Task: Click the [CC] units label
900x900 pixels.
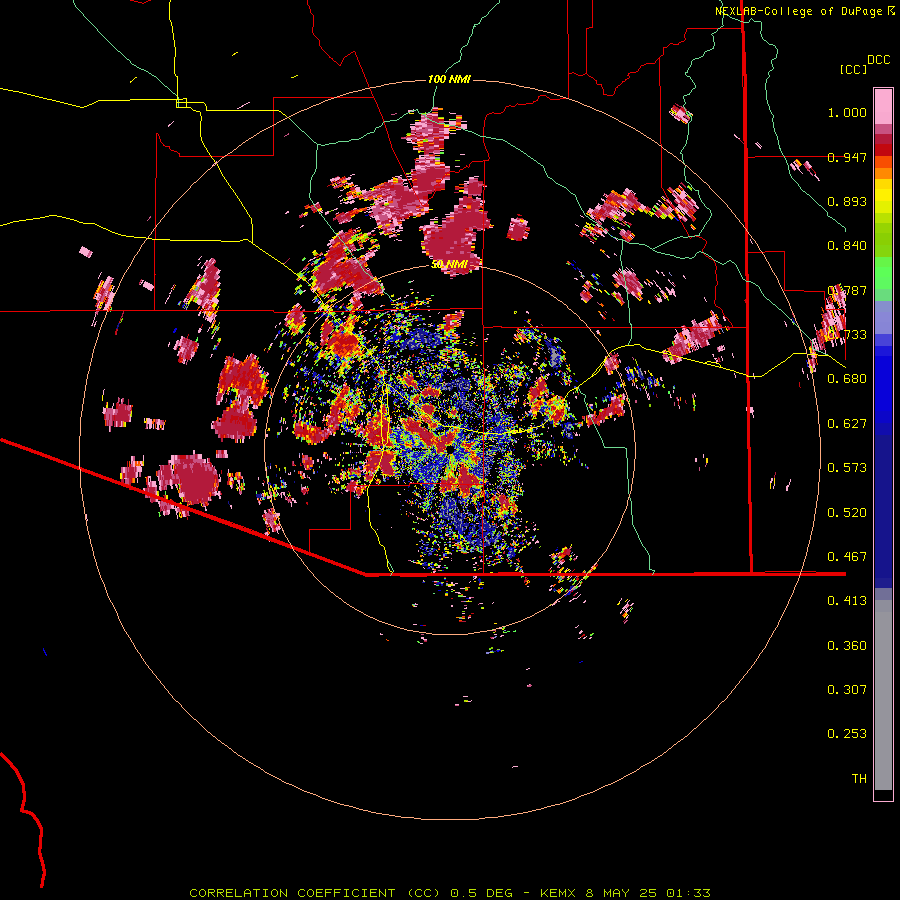Action: (x=854, y=69)
